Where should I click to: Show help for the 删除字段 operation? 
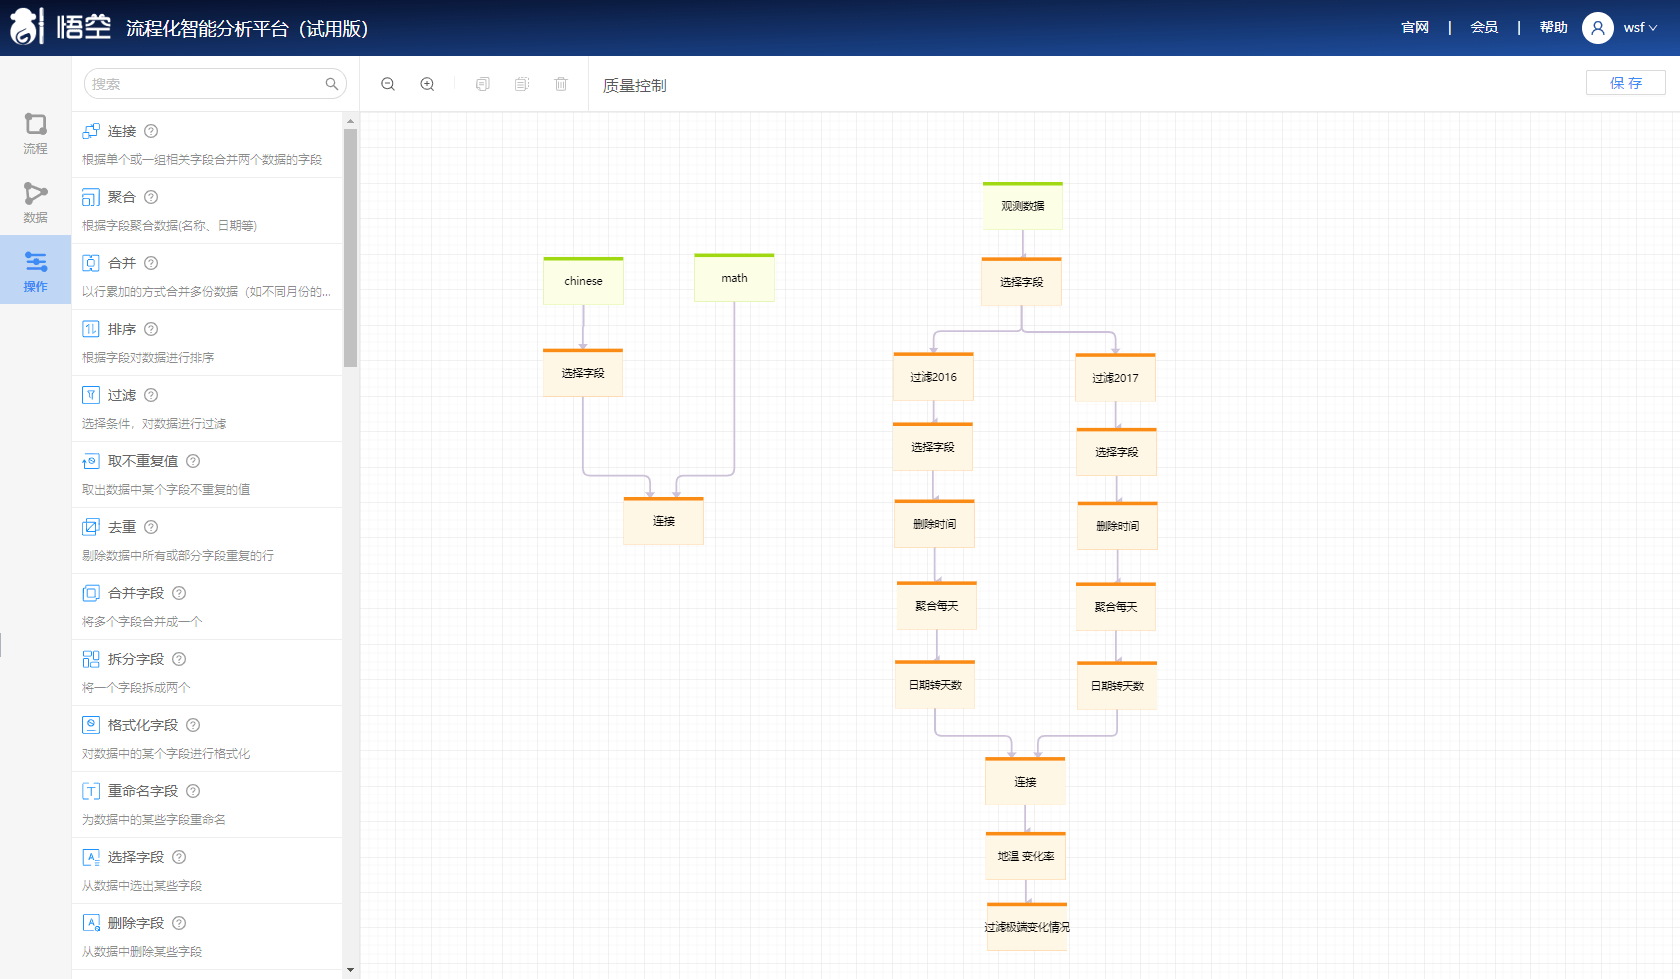[179, 923]
